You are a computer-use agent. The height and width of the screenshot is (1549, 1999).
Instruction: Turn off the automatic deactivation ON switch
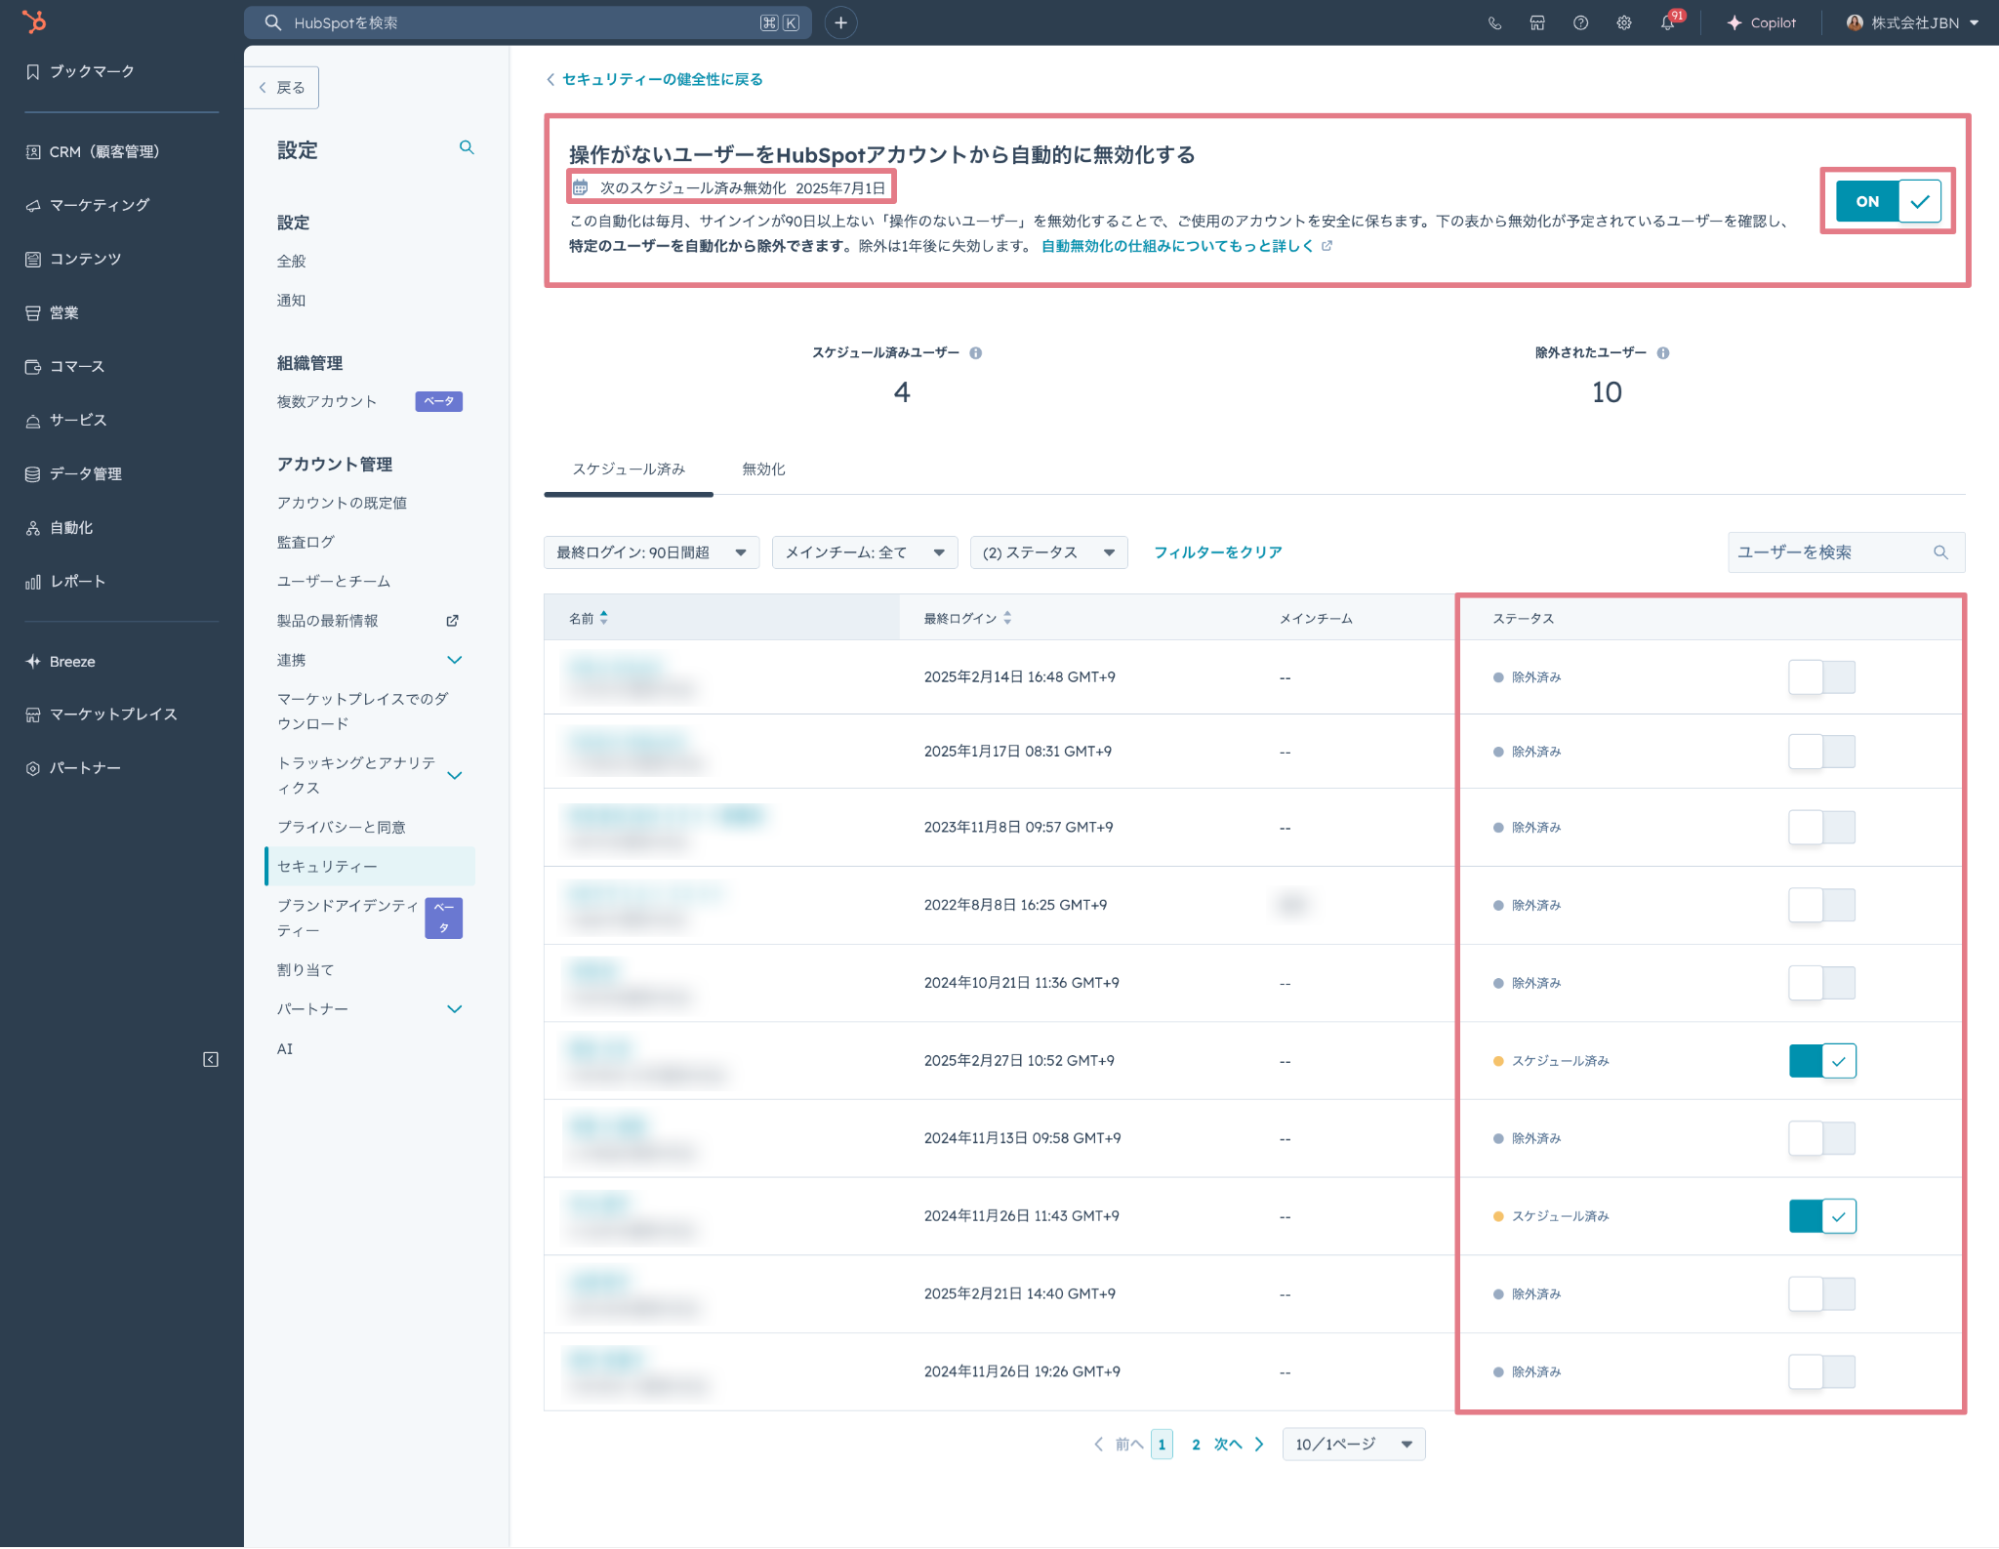coord(1888,201)
